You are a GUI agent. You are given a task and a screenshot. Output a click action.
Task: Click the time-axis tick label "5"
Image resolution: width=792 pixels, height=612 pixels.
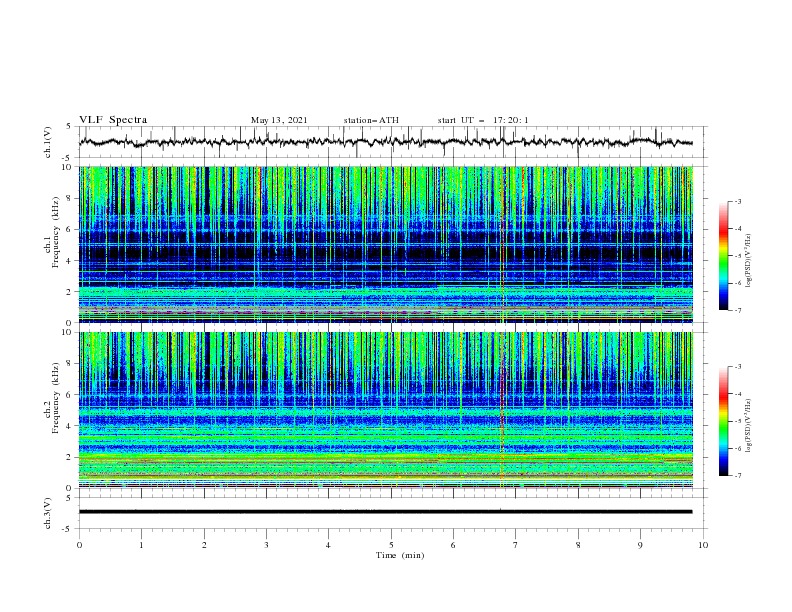pos(391,545)
